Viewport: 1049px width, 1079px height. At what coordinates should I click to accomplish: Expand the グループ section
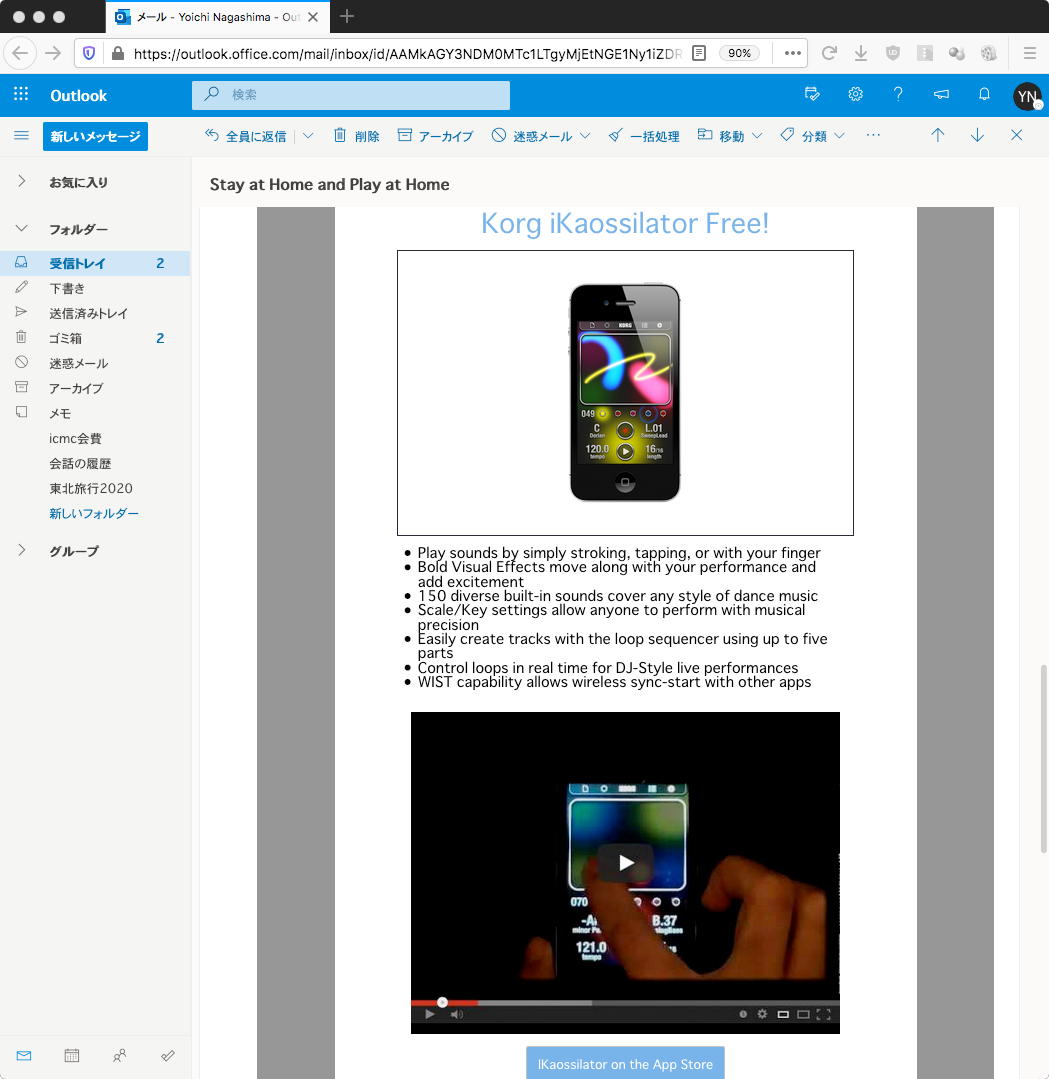tap(21, 550)
